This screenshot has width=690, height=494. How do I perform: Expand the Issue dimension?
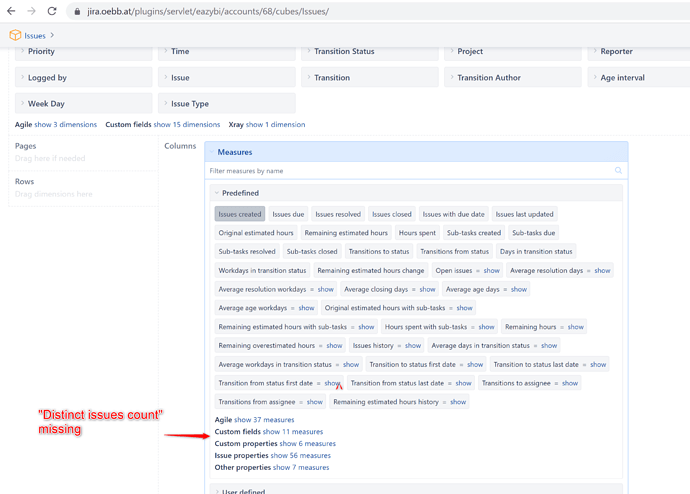point(227,77)
